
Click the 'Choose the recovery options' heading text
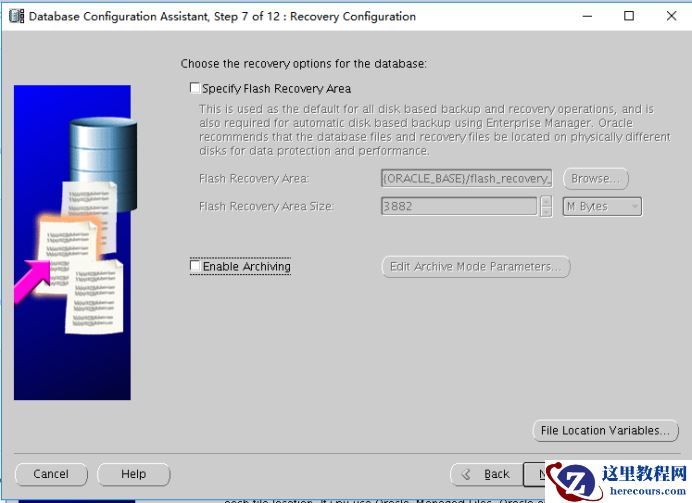pos(304,64)
